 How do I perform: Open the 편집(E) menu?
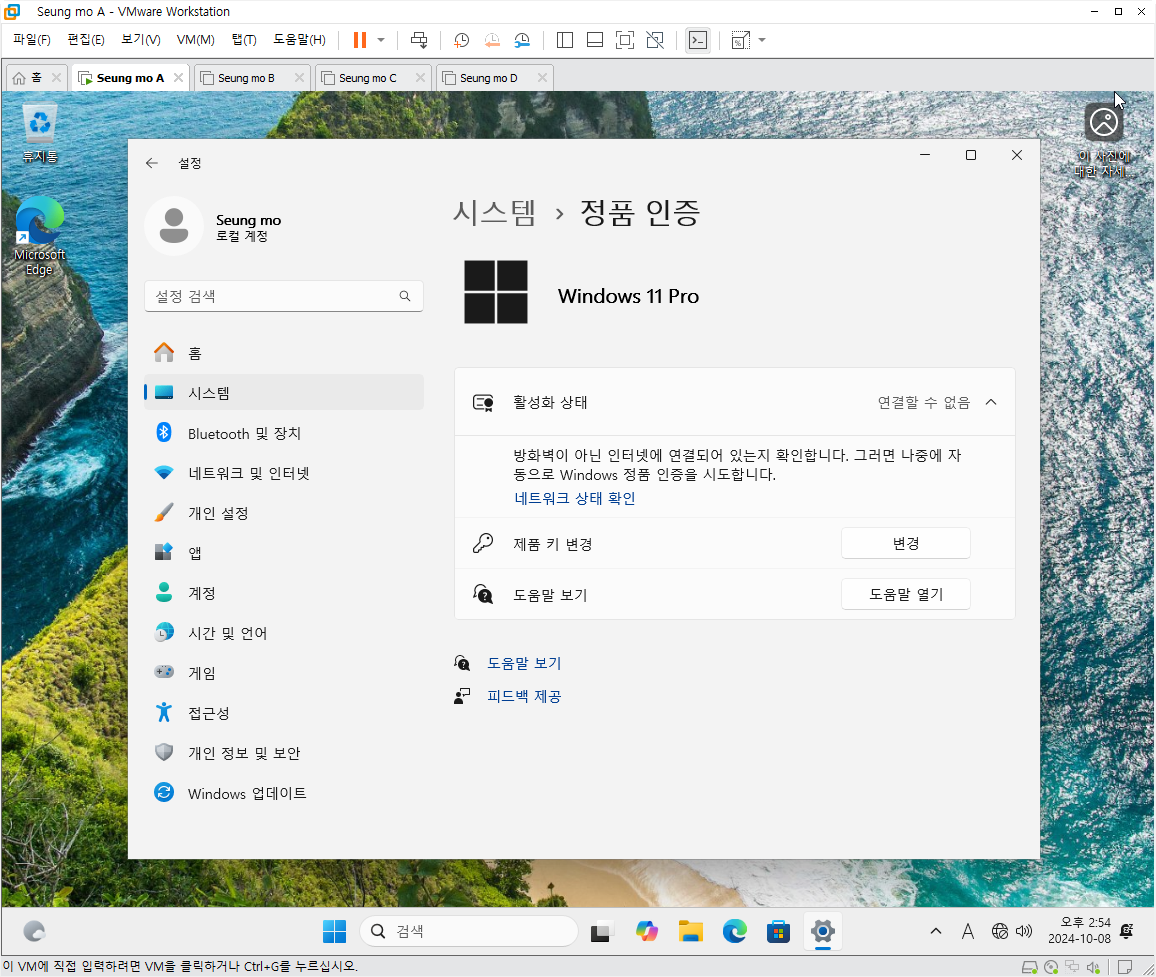(86, 40)
